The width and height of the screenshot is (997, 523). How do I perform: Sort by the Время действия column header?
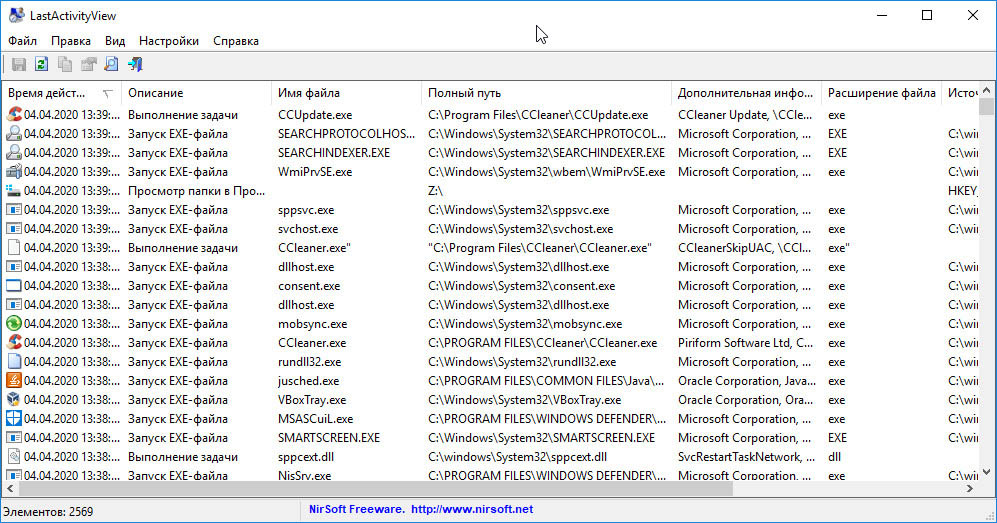tap(62, 93)
